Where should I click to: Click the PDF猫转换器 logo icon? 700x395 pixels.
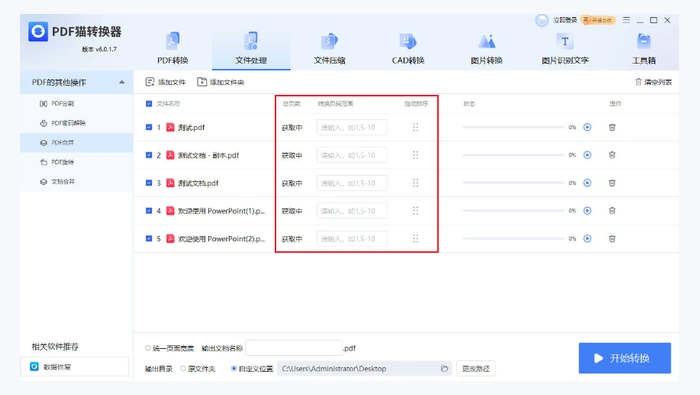tap(38, 32)
